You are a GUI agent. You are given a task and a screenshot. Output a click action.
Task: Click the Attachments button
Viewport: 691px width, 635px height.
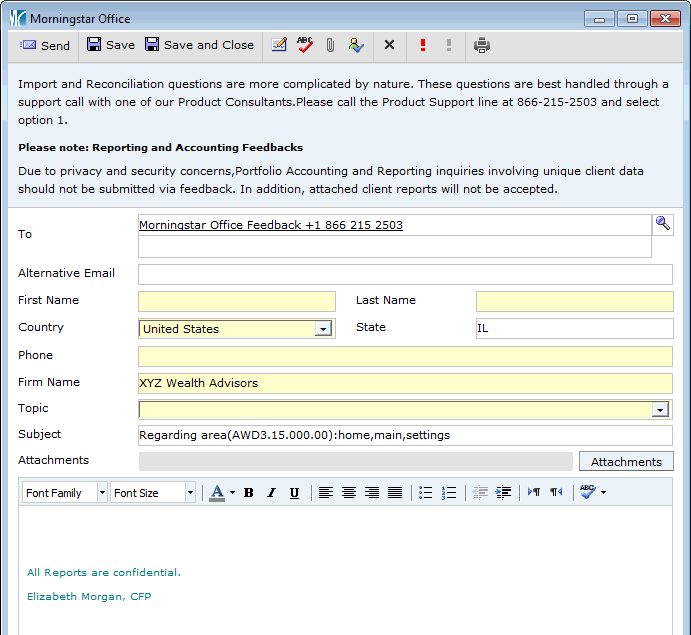(x=626, y=461)
